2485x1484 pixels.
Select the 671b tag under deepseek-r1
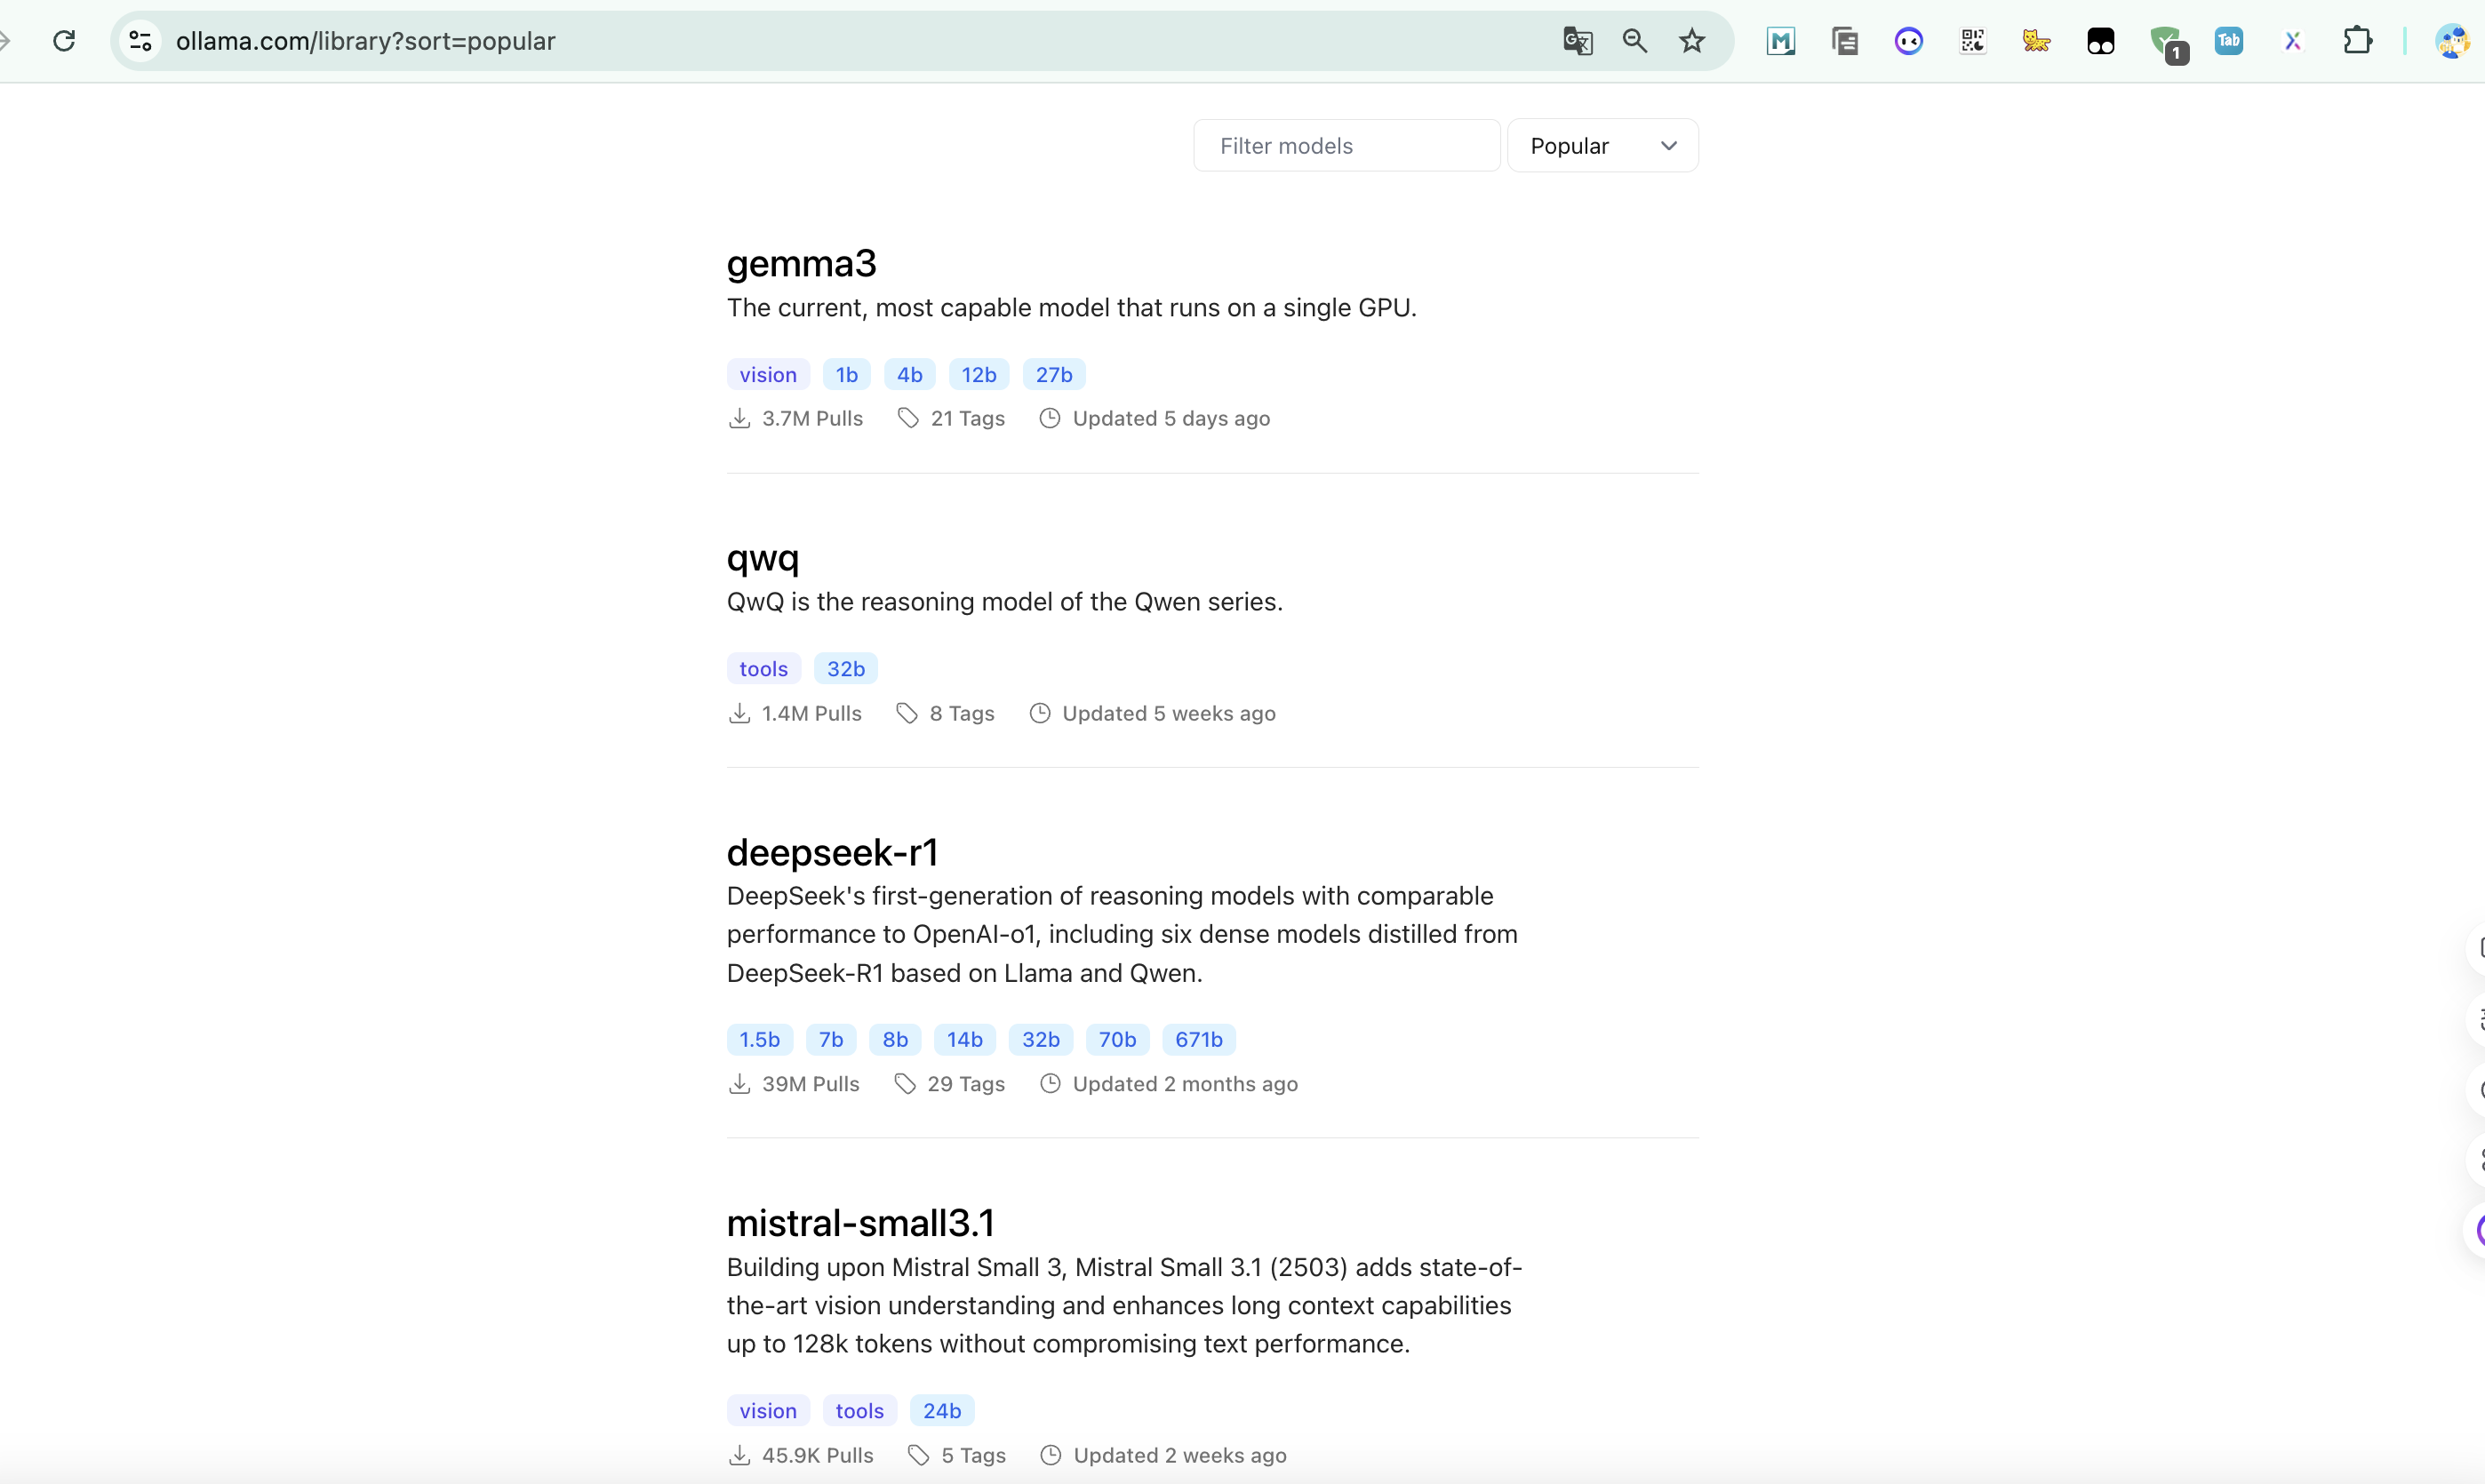pos(1198,1040)
